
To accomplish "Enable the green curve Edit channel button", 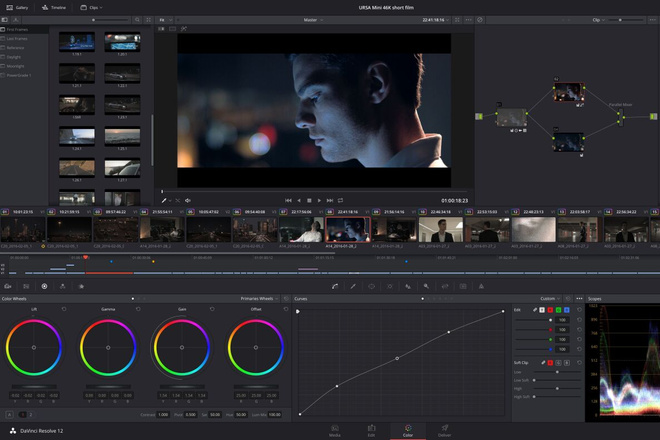I will point(559,310).
